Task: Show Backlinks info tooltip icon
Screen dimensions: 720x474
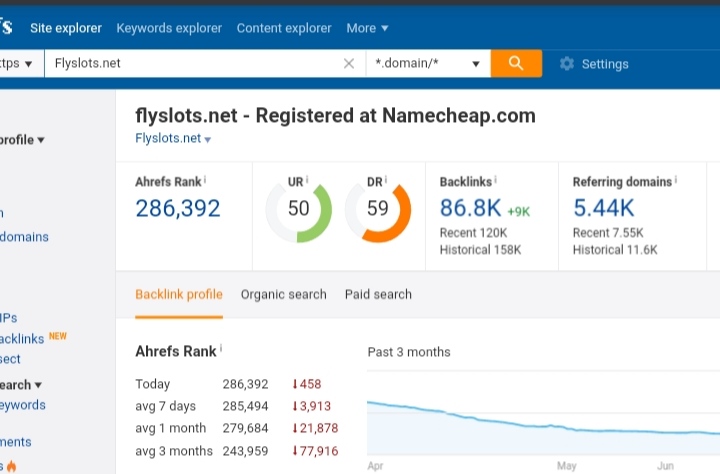Action: click(x=495, y=180)
